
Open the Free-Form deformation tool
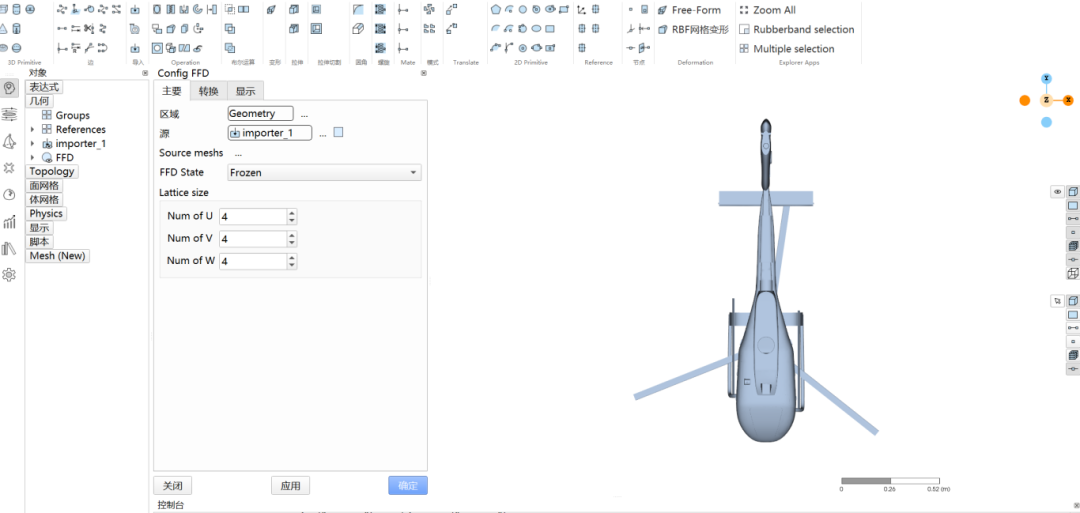click(689, 10)
